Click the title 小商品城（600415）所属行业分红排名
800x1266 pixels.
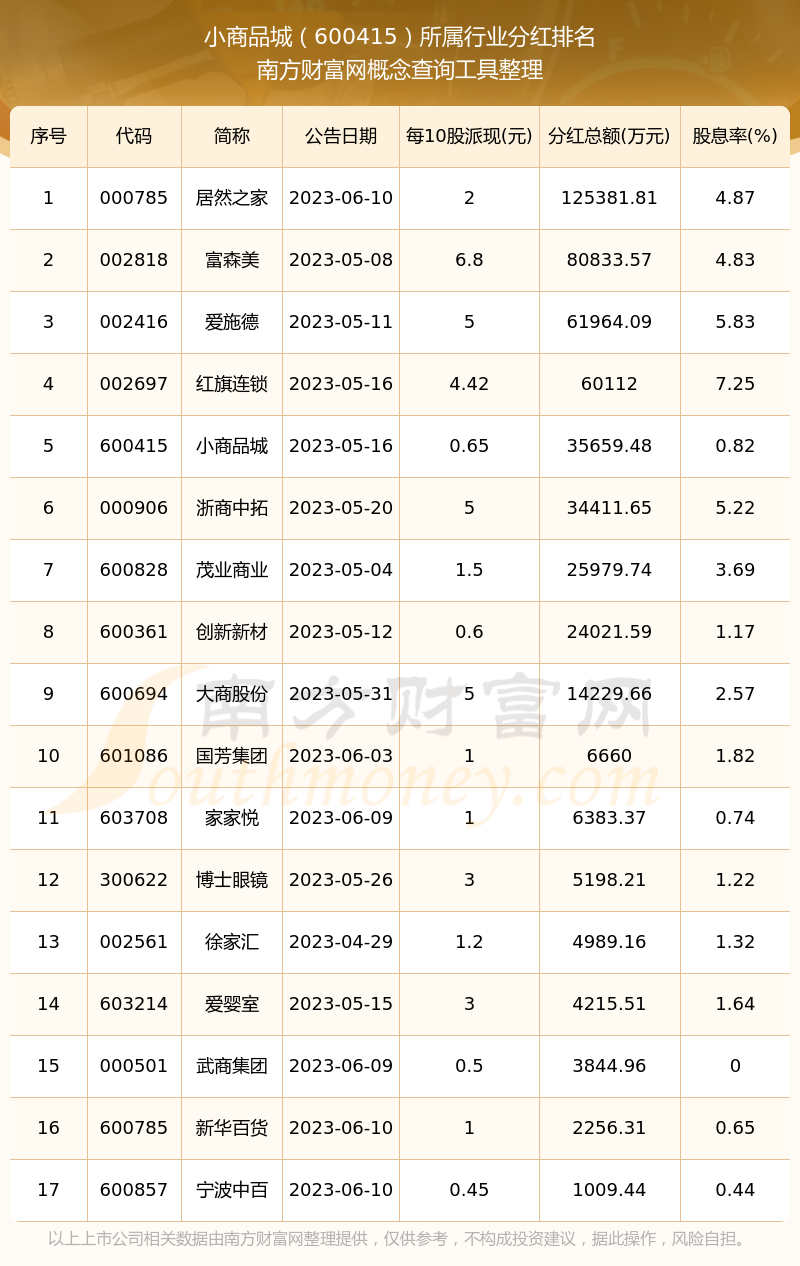coord(400,37)
